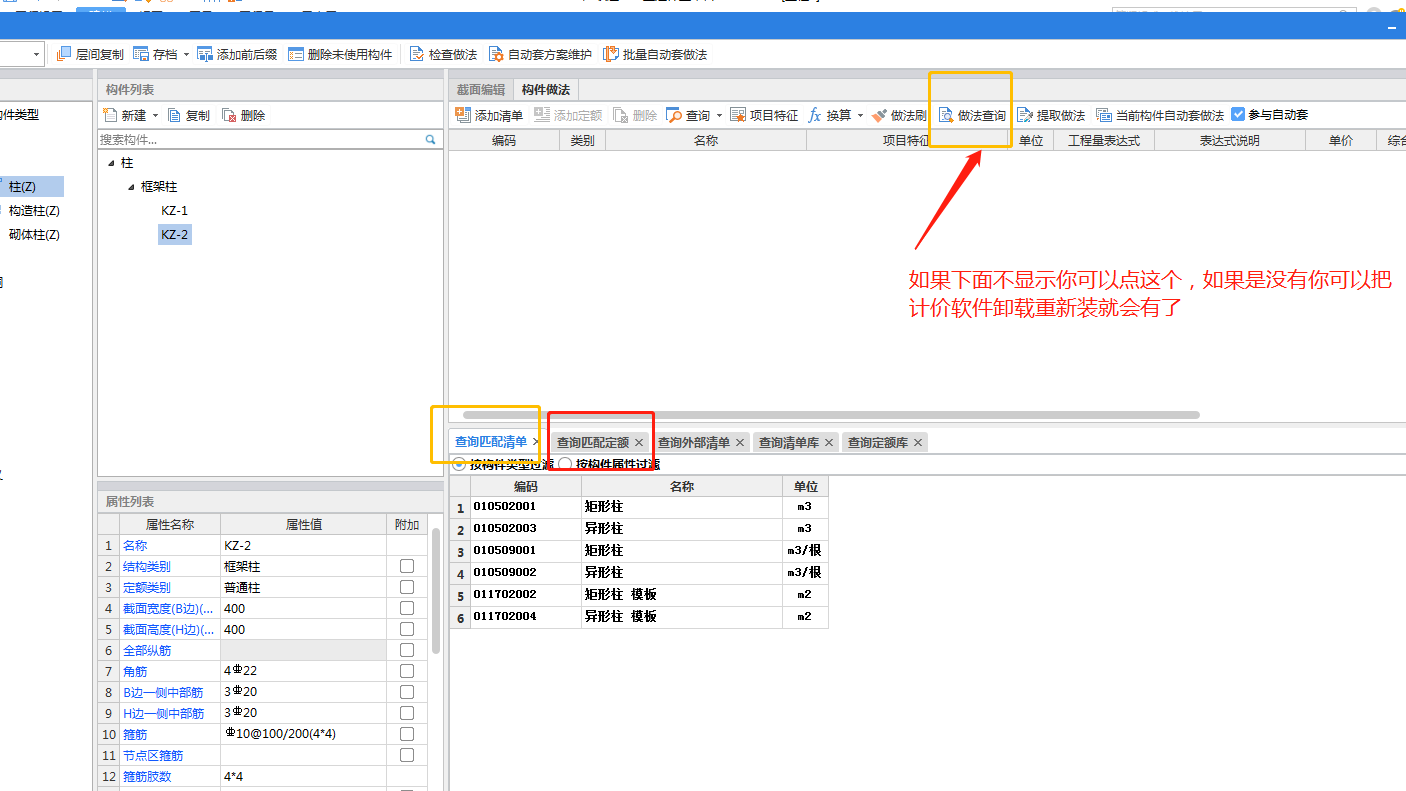Toggle the 参与自动套 checkbox
This screenshot has width=1406, height=791.
pyautogui.click(x=1238, y=114)
